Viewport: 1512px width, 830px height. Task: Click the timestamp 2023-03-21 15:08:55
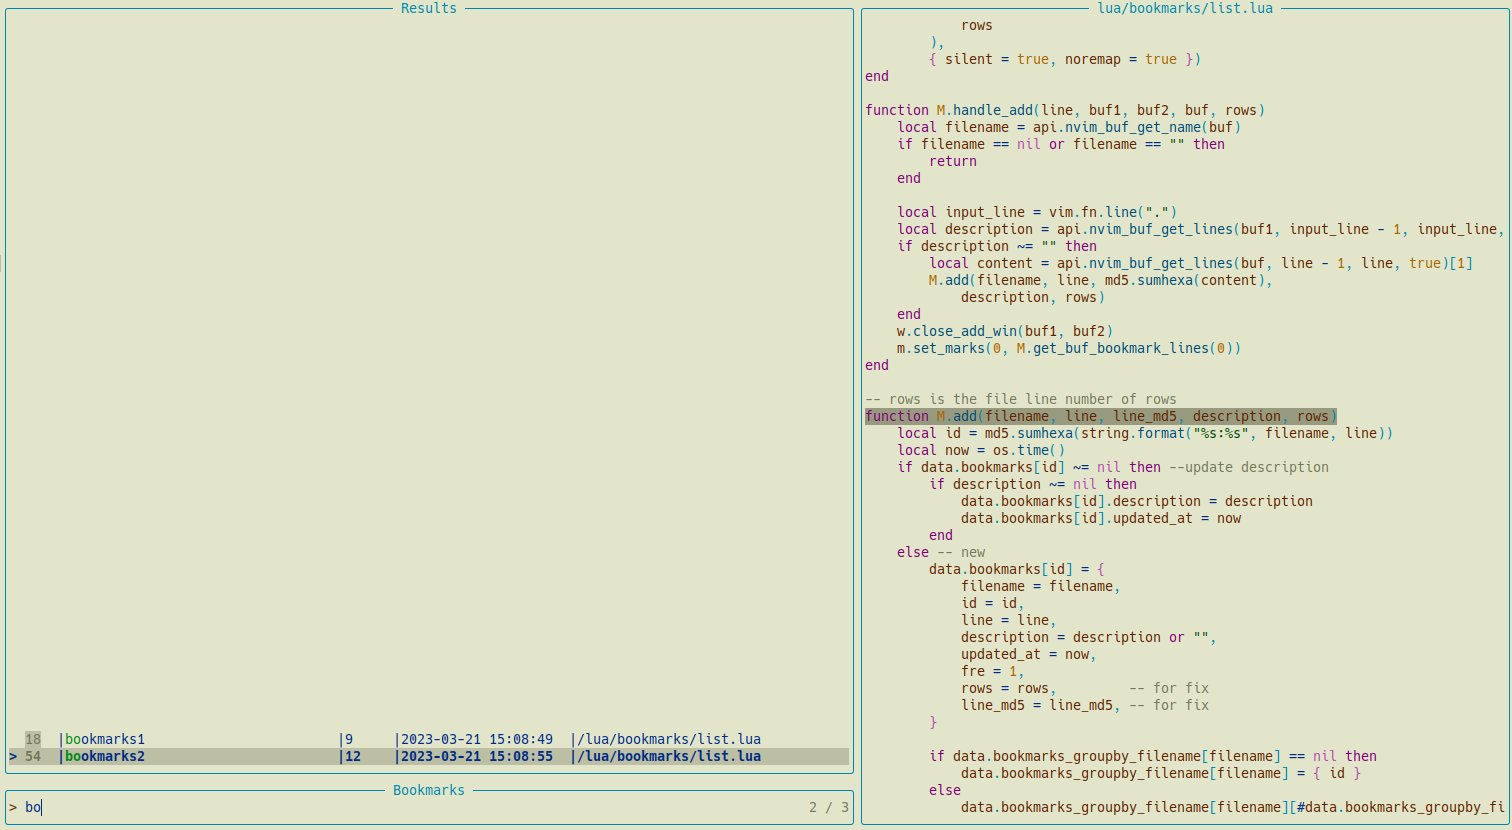[477, 756]
